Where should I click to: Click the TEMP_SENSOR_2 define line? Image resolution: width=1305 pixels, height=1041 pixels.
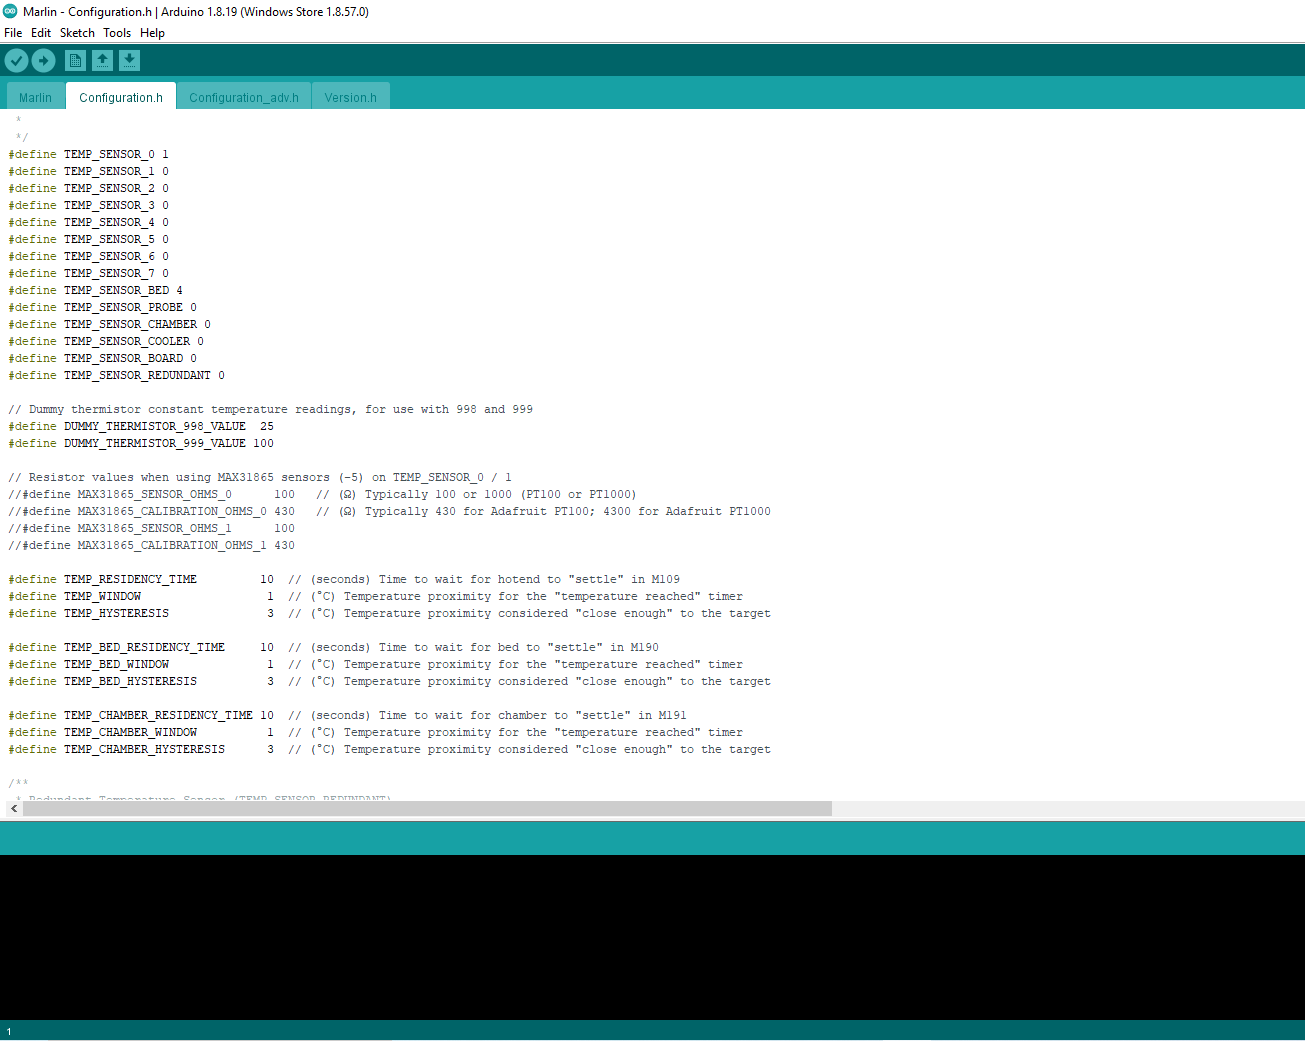(89, 188)
